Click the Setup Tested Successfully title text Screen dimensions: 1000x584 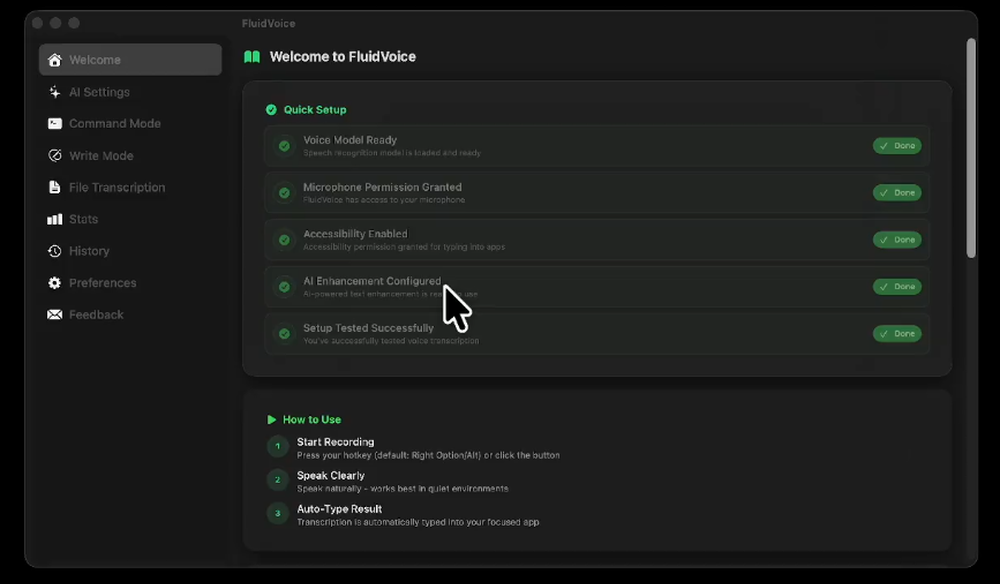[369, 328]
